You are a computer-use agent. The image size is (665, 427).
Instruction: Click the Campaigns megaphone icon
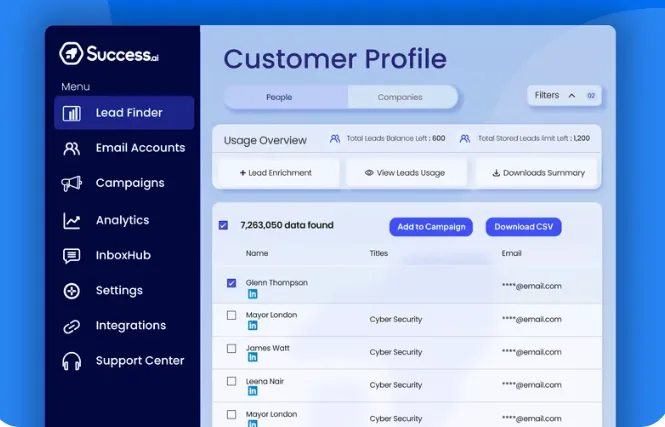[x=71, y=184]
